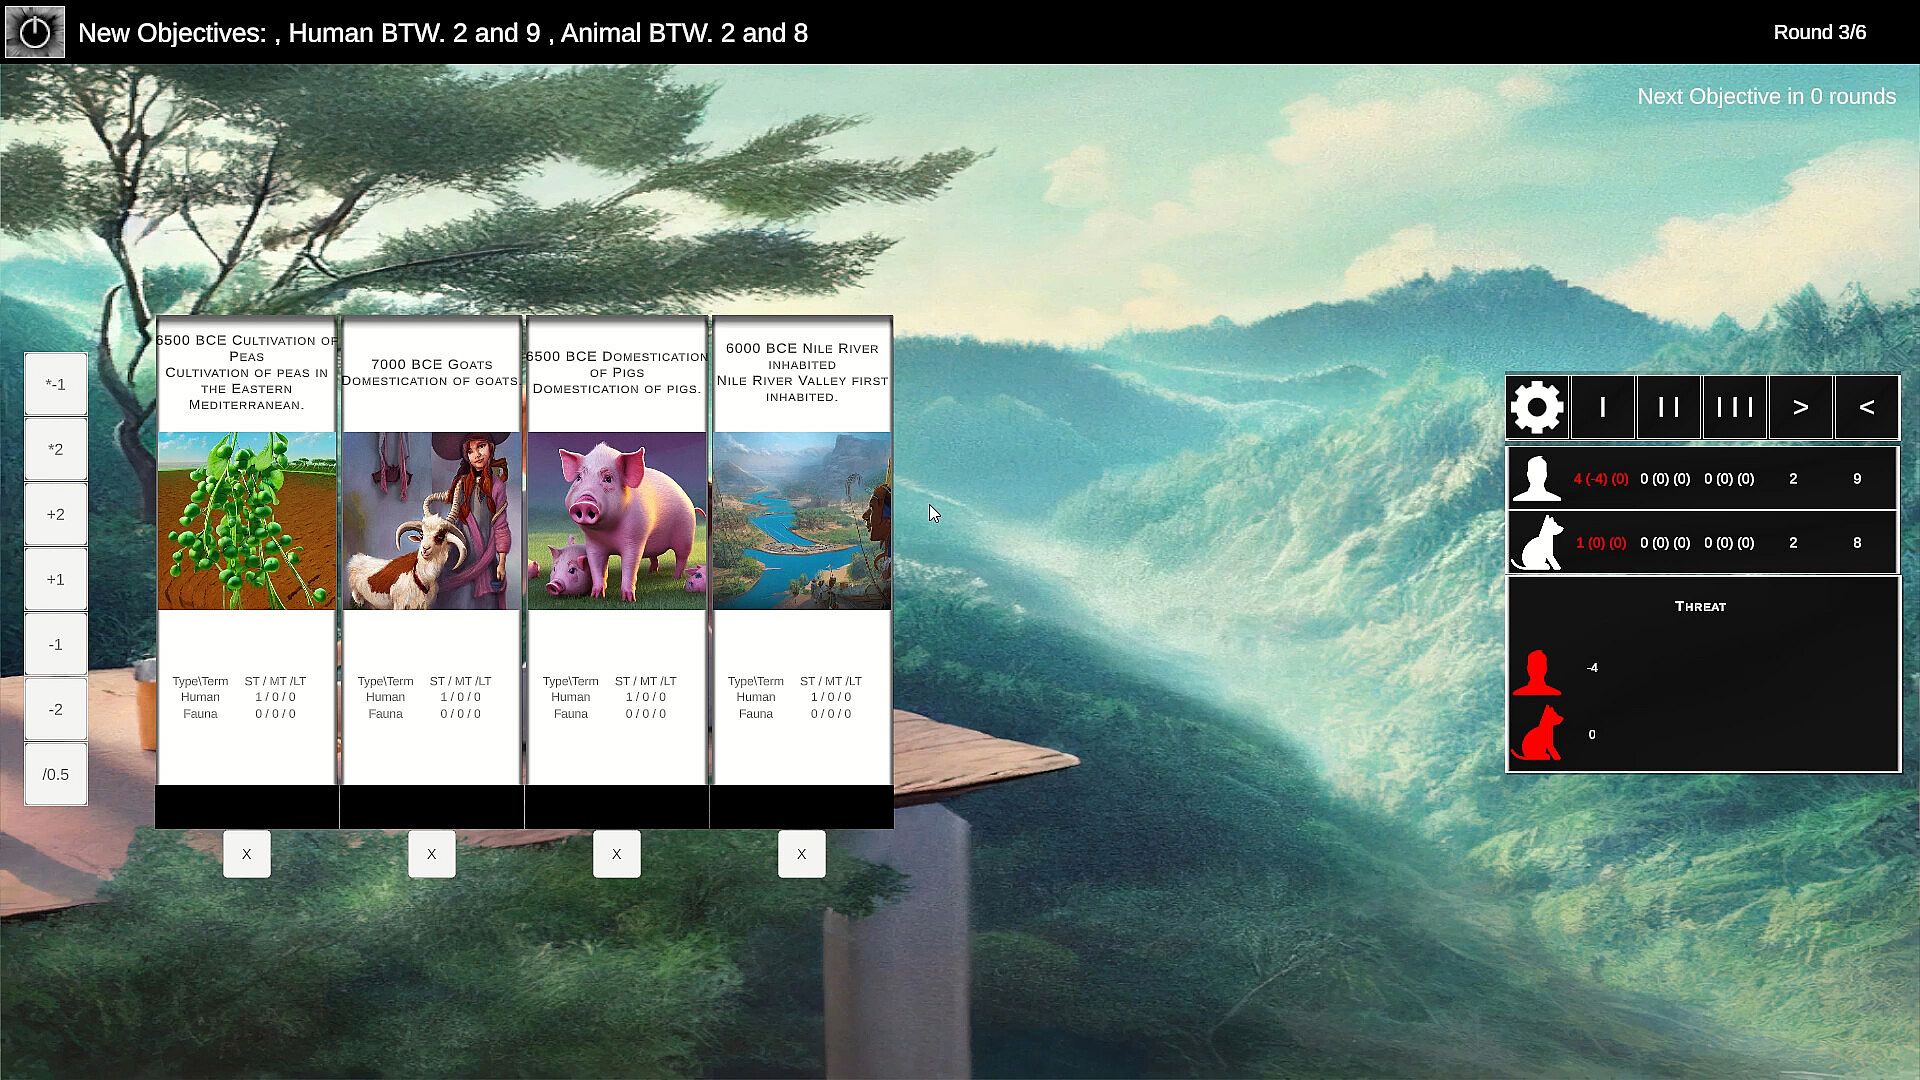The height and width of the screenshot is (1080, 1920).
Task: Select the mid-term II tab
Action: click(x=1669, y=407)
